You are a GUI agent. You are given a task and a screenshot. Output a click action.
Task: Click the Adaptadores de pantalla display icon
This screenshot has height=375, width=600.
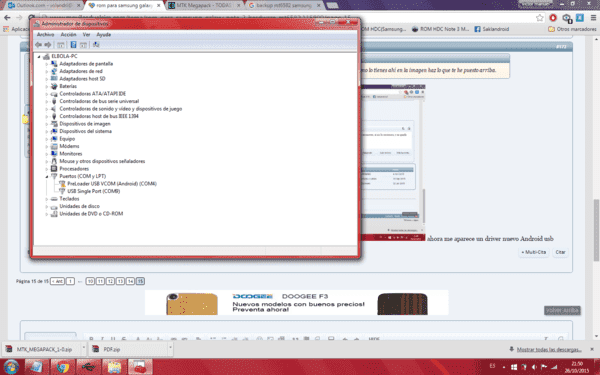(54, 64)
